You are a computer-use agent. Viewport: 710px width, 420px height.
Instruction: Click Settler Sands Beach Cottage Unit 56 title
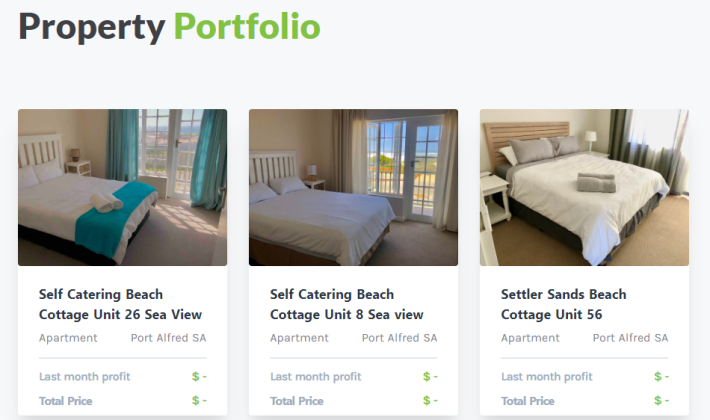point(563,304)
